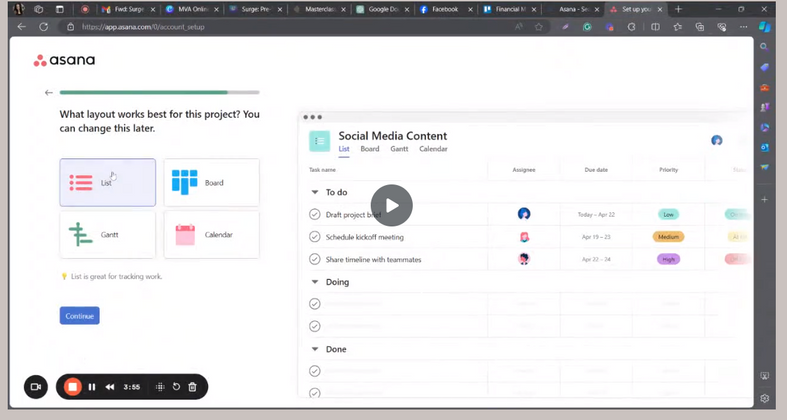Viewport: 787px width, 420px height.
Task: Click the Social Media Content title
Action: click(x=392, y=136)
